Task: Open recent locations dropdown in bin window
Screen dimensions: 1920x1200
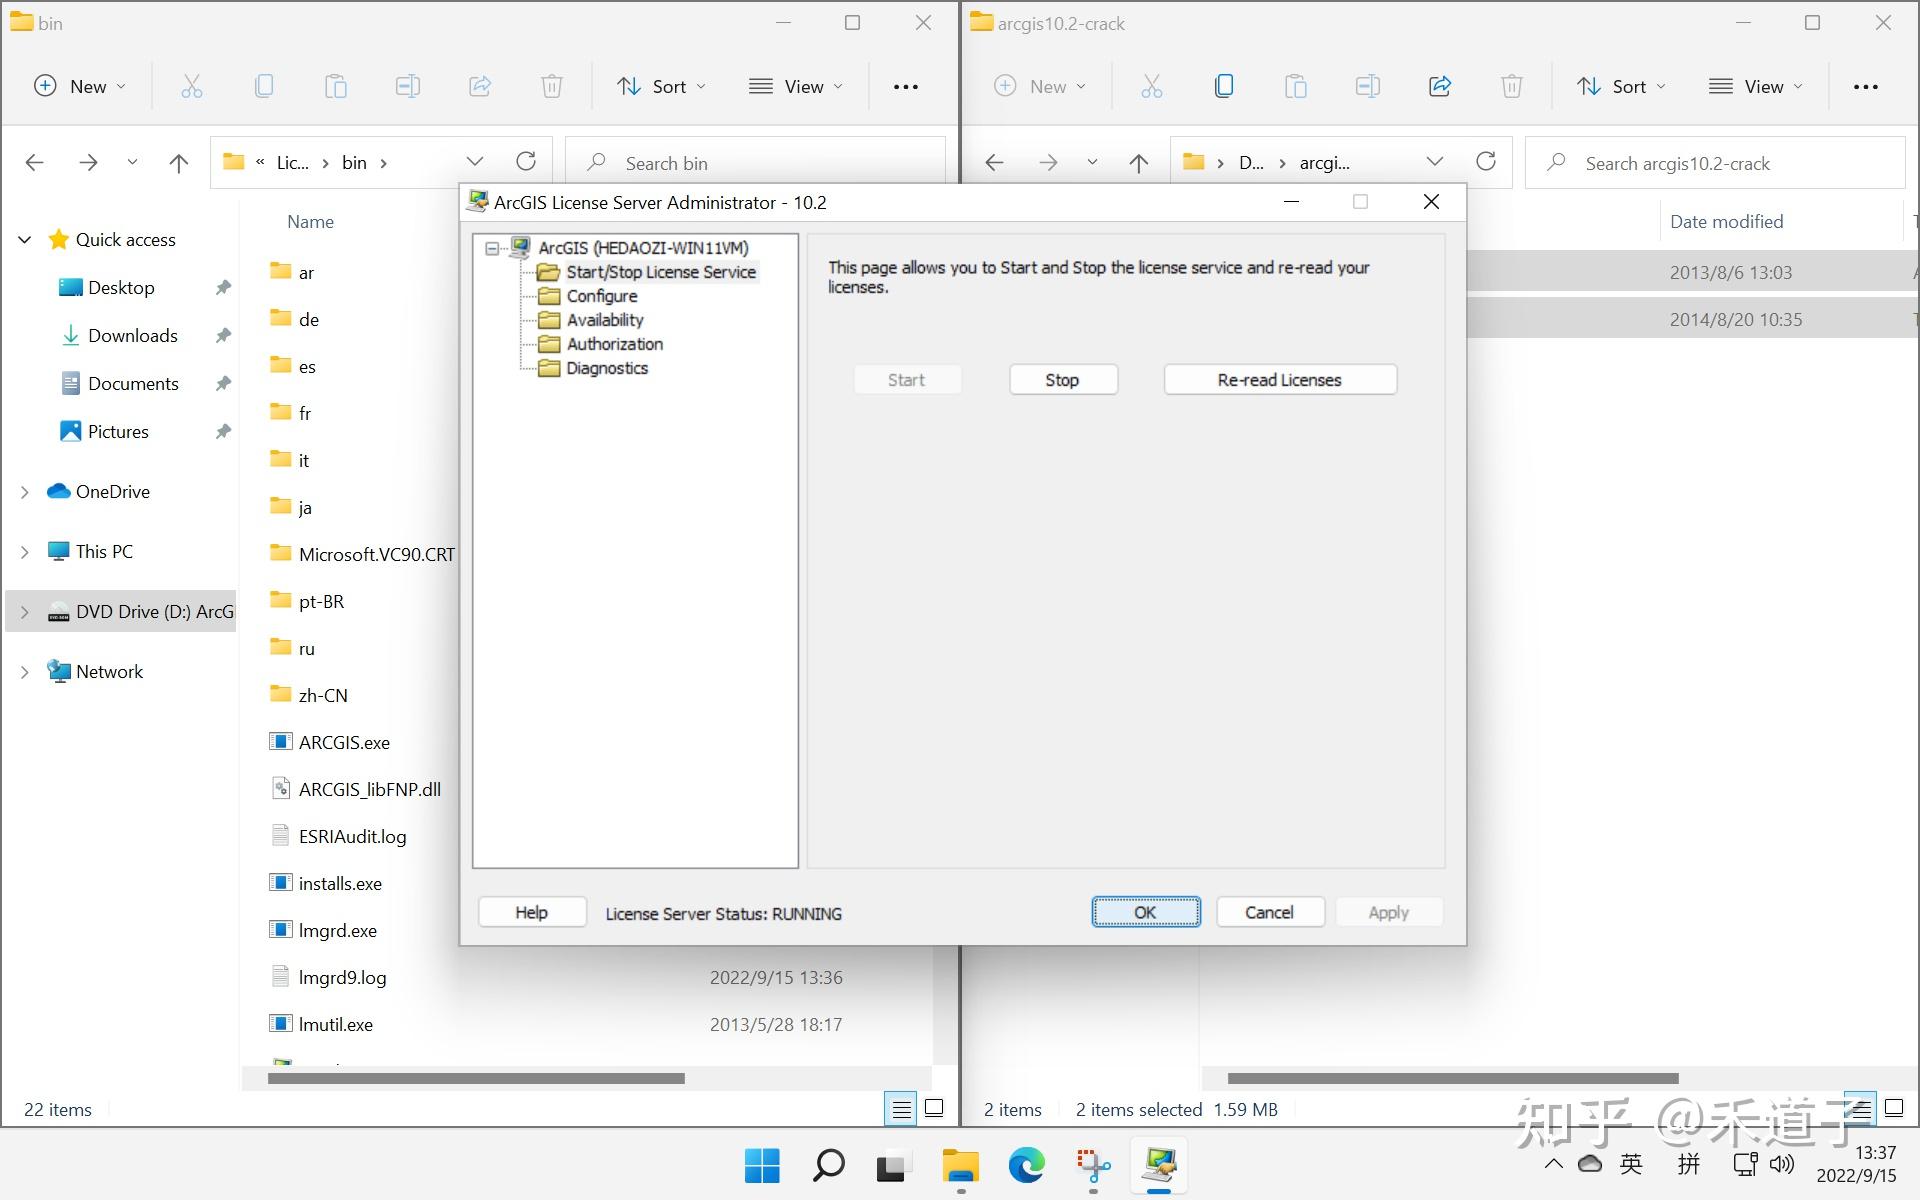Action: pos(132,163)
